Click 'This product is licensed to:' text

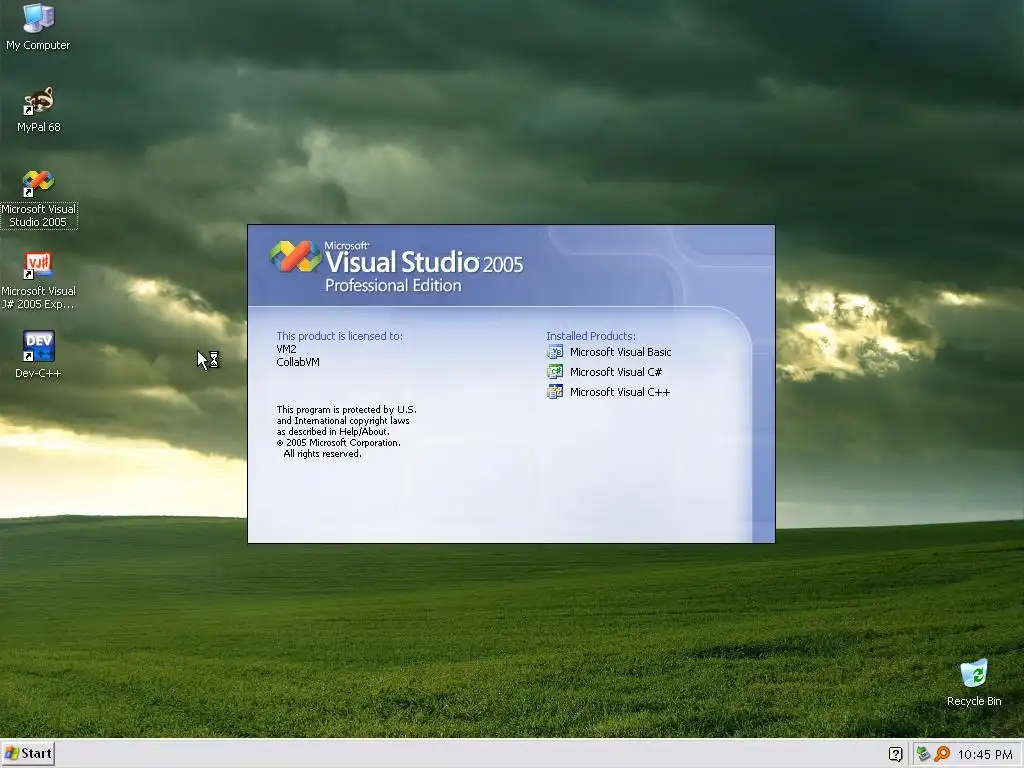[x=340, y=336]
